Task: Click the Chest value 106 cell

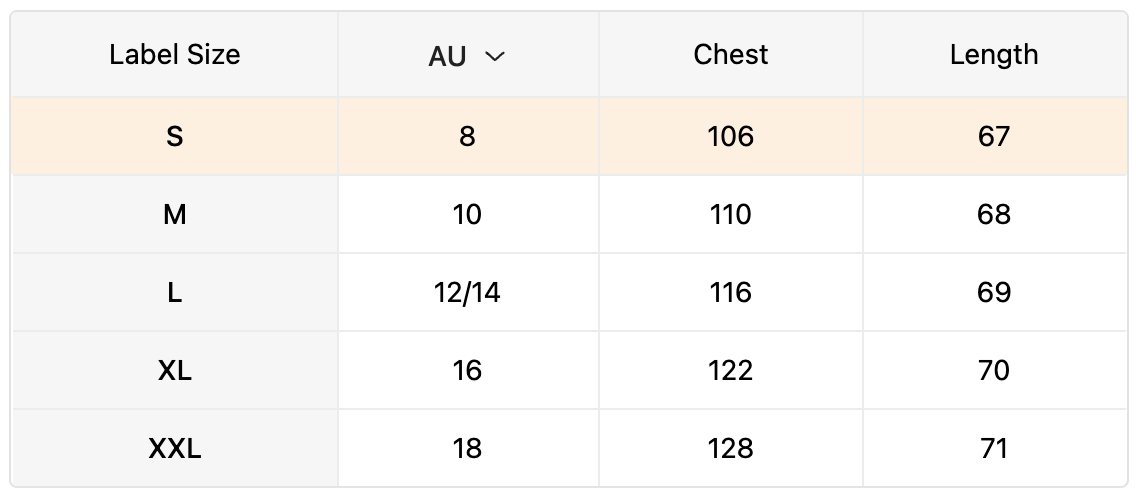Action: point(730,136)
